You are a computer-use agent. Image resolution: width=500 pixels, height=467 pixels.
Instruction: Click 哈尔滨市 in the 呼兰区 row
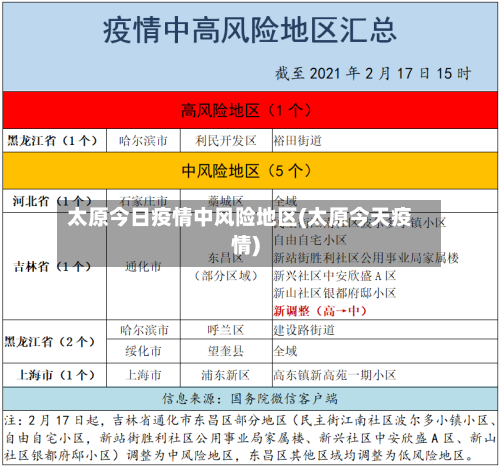point(143,330)
